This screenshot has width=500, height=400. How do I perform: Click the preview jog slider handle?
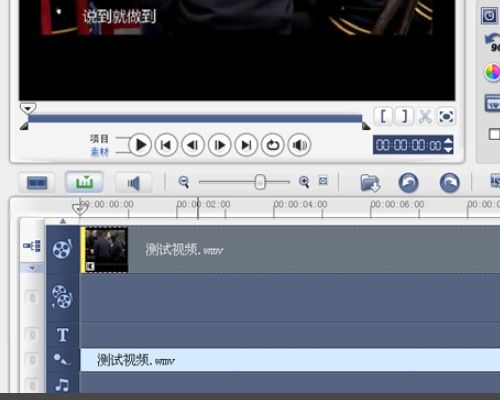click(28, 108)
